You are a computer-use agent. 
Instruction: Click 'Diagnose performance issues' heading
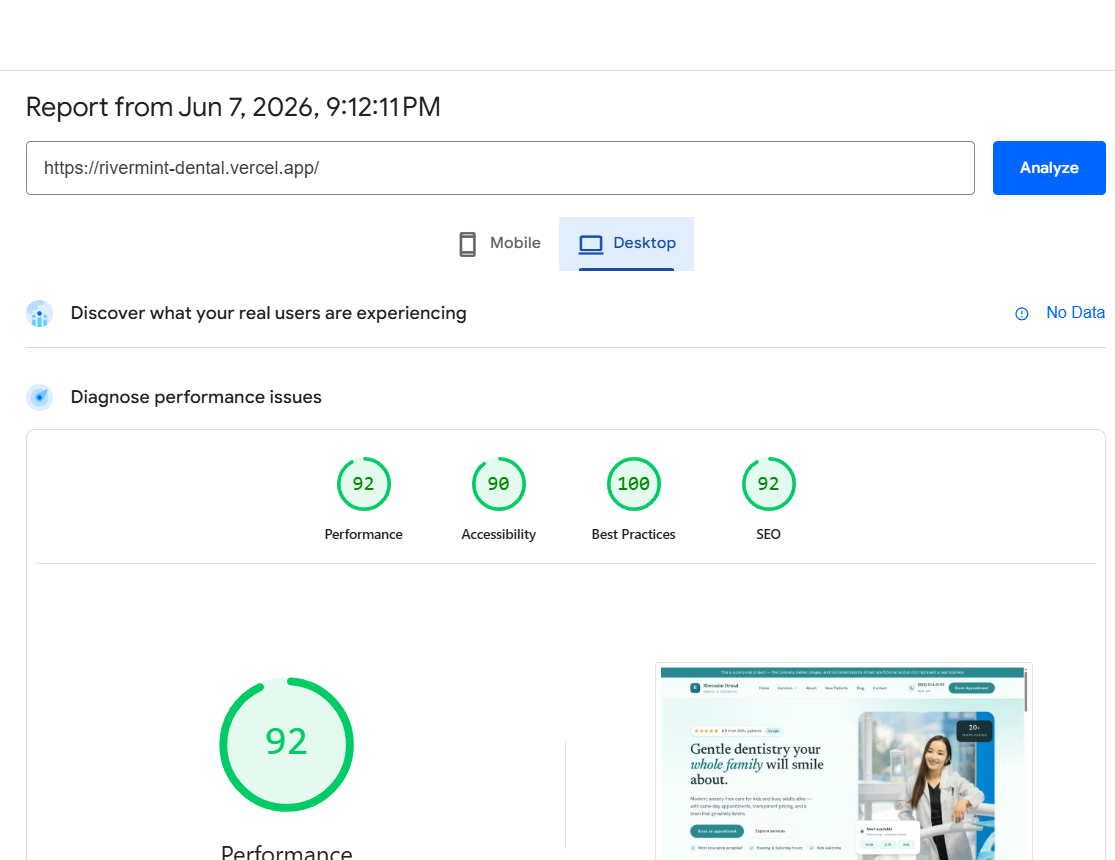196,397
